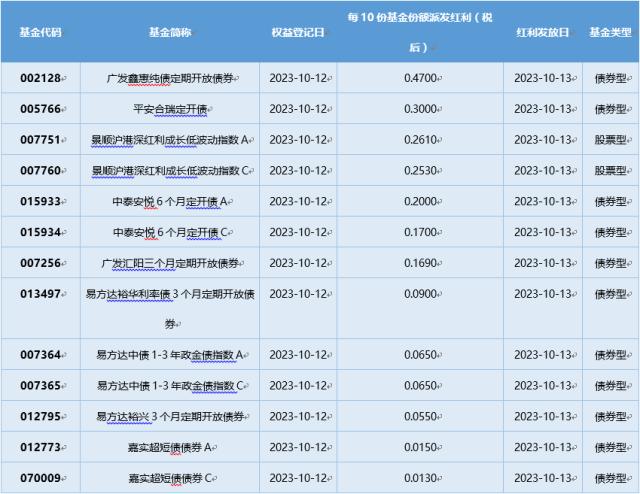
Task: Click dividend value 0.2000
Action: tap(420, 201)
